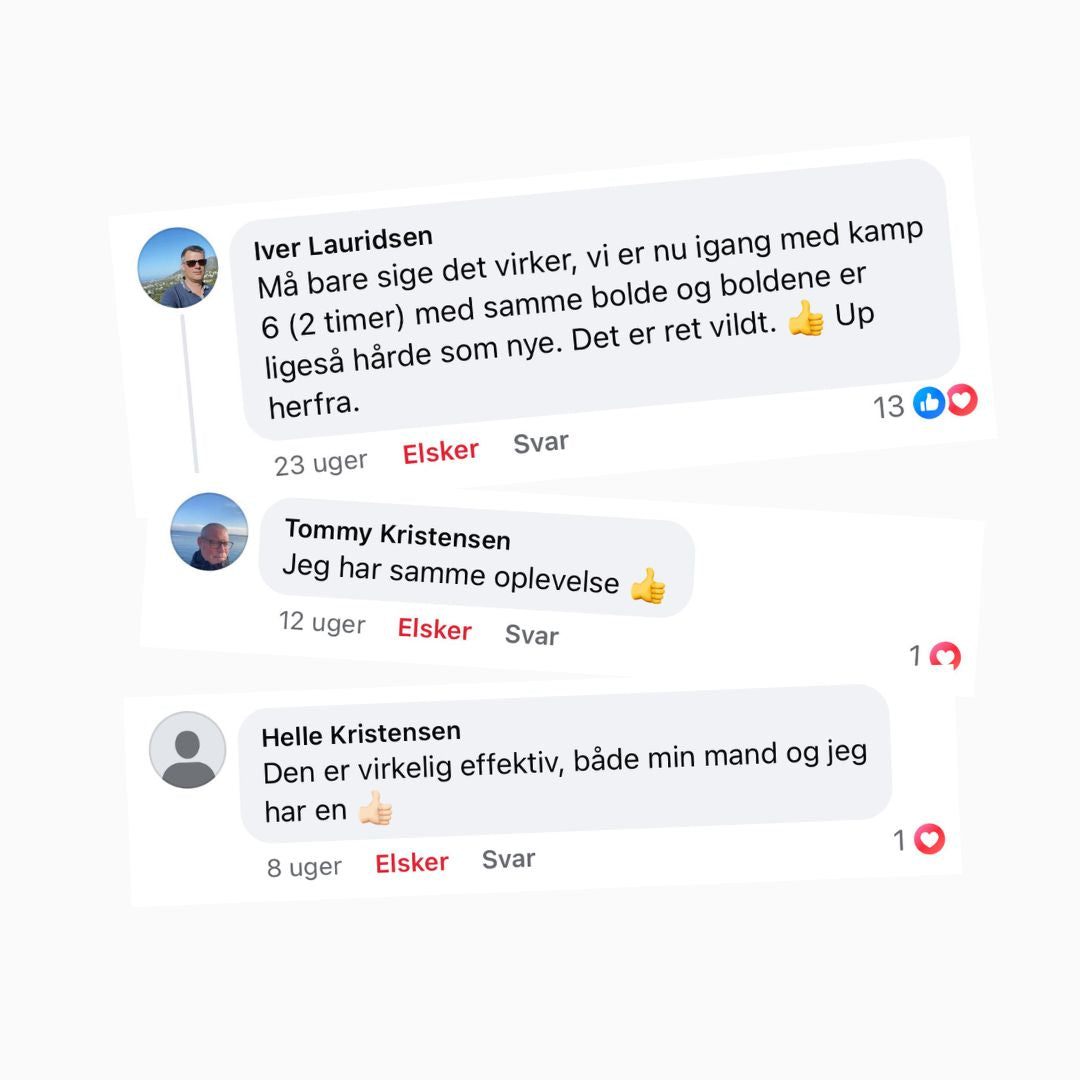Click Svar under Helle Kristensen's comment
The width and height of the screenshot is (1080, 1080).
click(x=508, y=860)
